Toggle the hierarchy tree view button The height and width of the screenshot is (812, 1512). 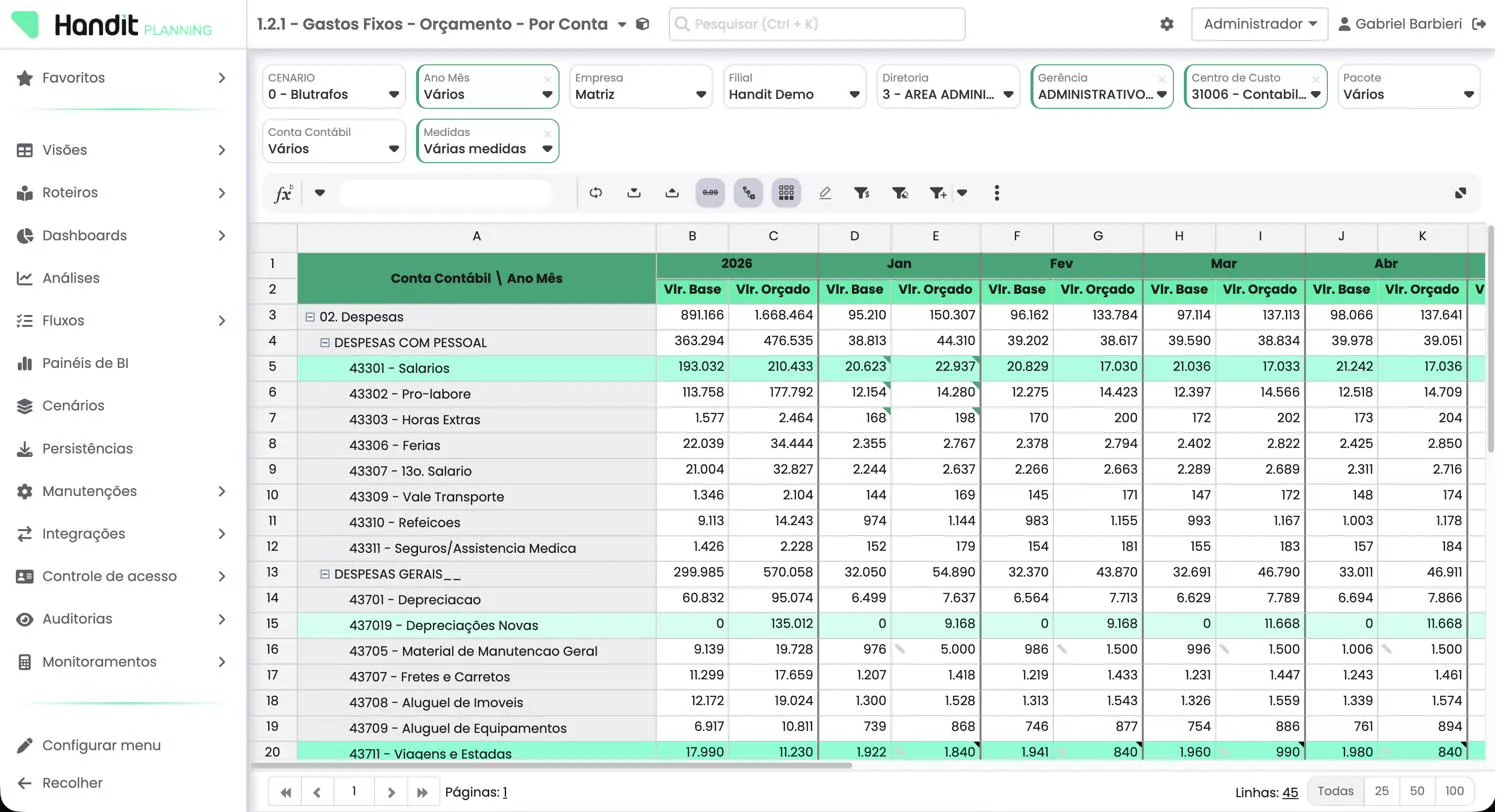(x=748, y=193)
